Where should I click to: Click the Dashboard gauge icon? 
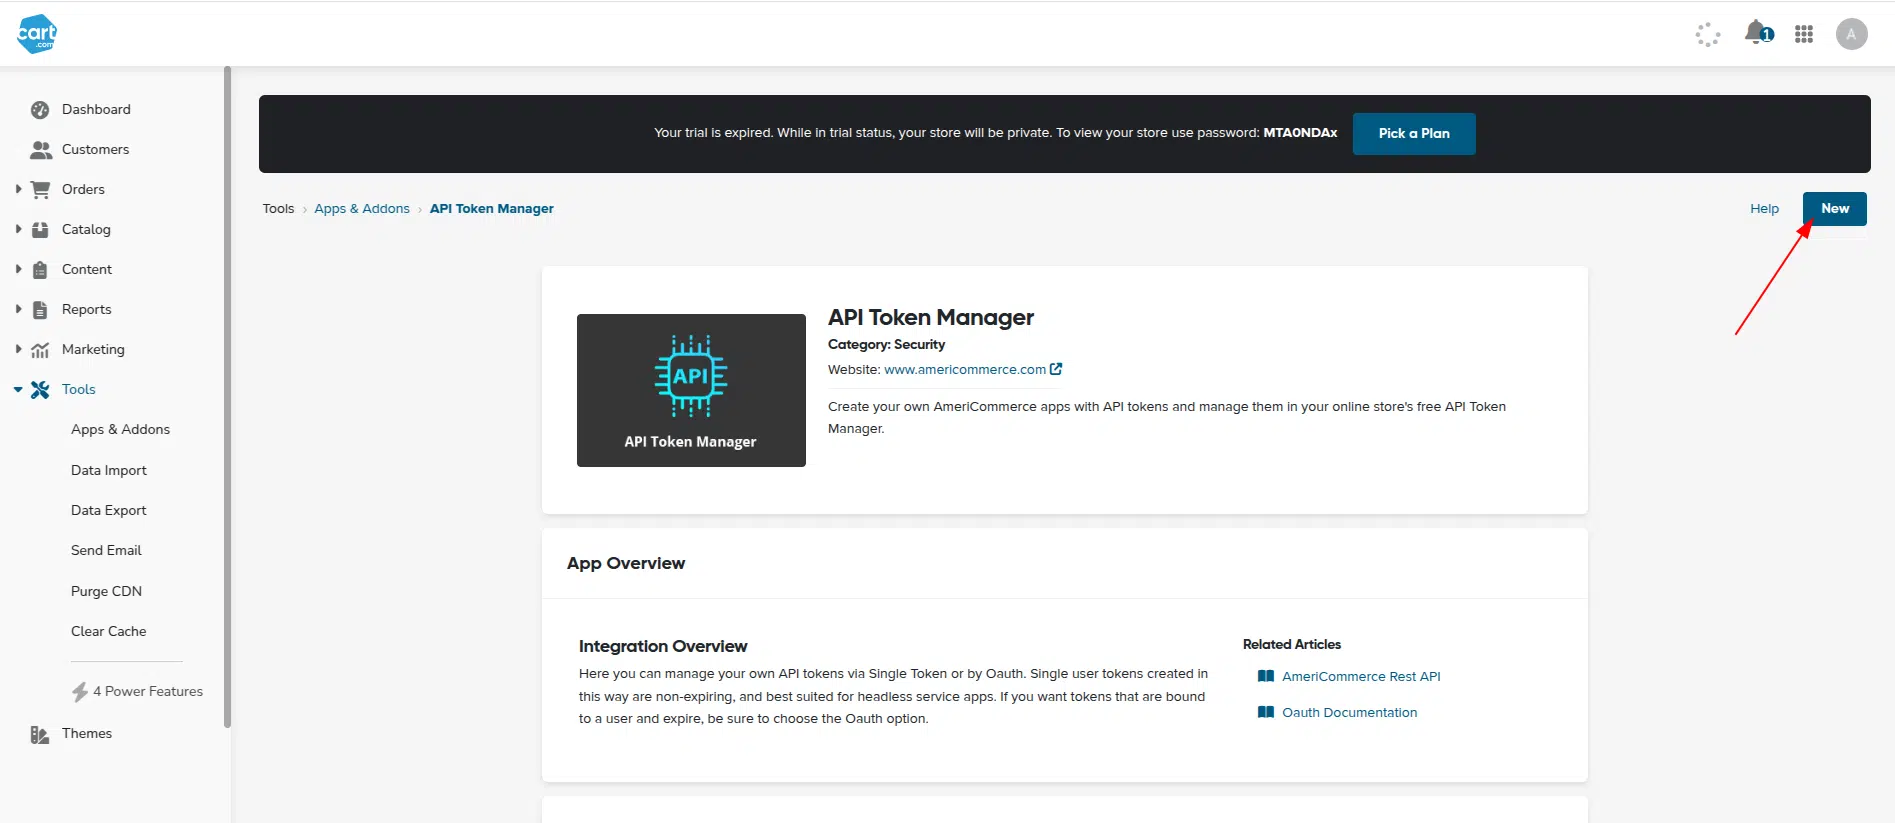click(x=40, y=110)
